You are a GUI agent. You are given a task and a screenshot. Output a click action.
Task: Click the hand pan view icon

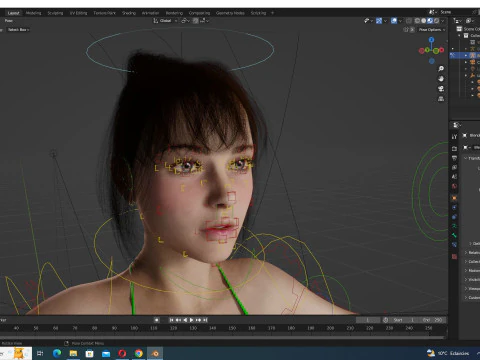click(441, 79)
